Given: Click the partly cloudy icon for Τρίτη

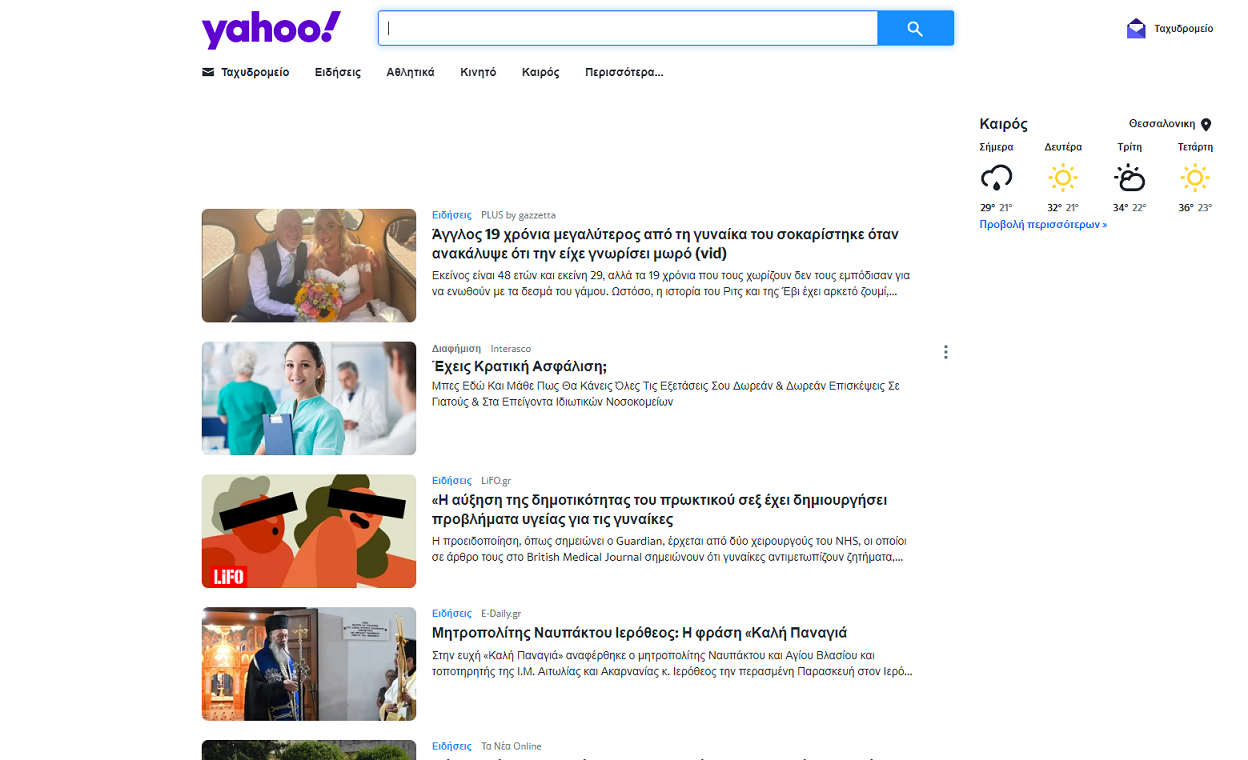Looking at the screenshot, I should click(1129, 179).
